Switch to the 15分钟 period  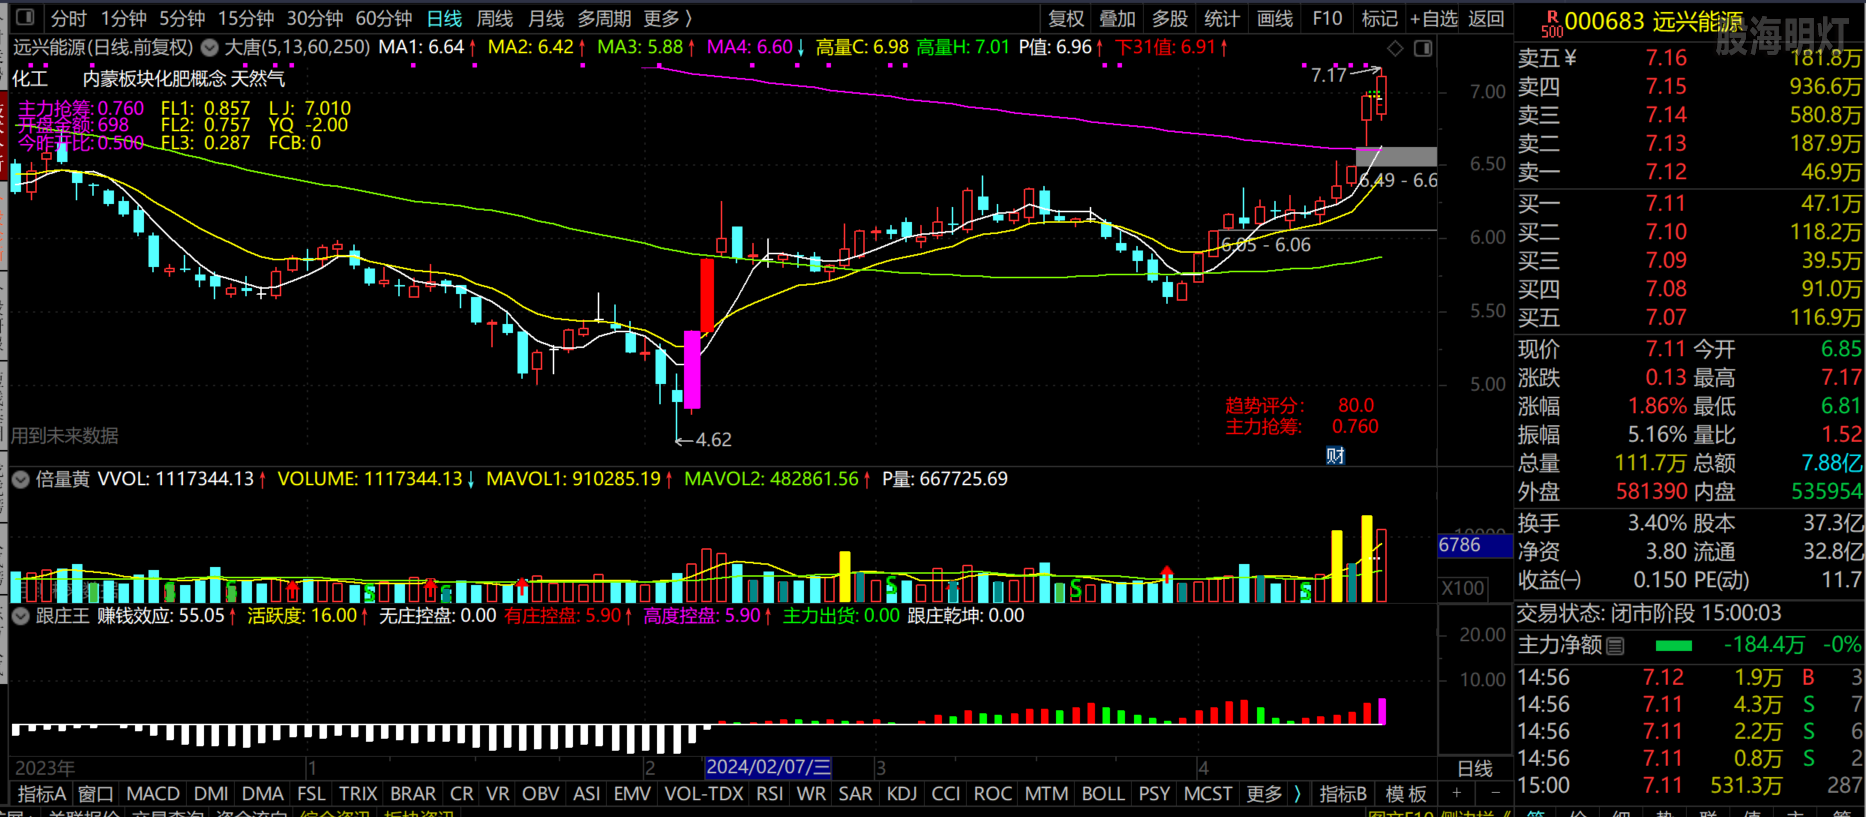[x=246, y=18]
